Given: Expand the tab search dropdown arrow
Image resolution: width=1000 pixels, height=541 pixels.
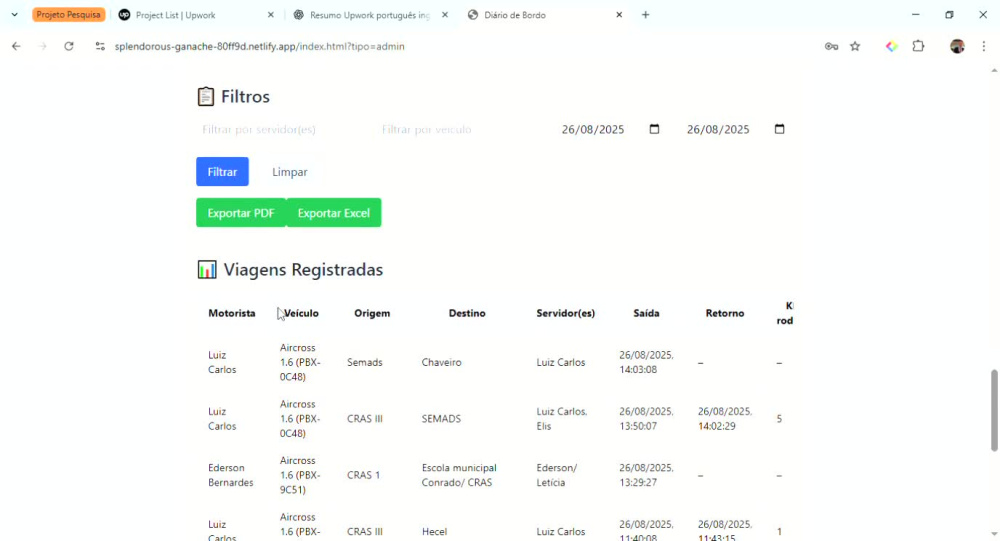Looking at the screenshot, I should pos(14,15).
